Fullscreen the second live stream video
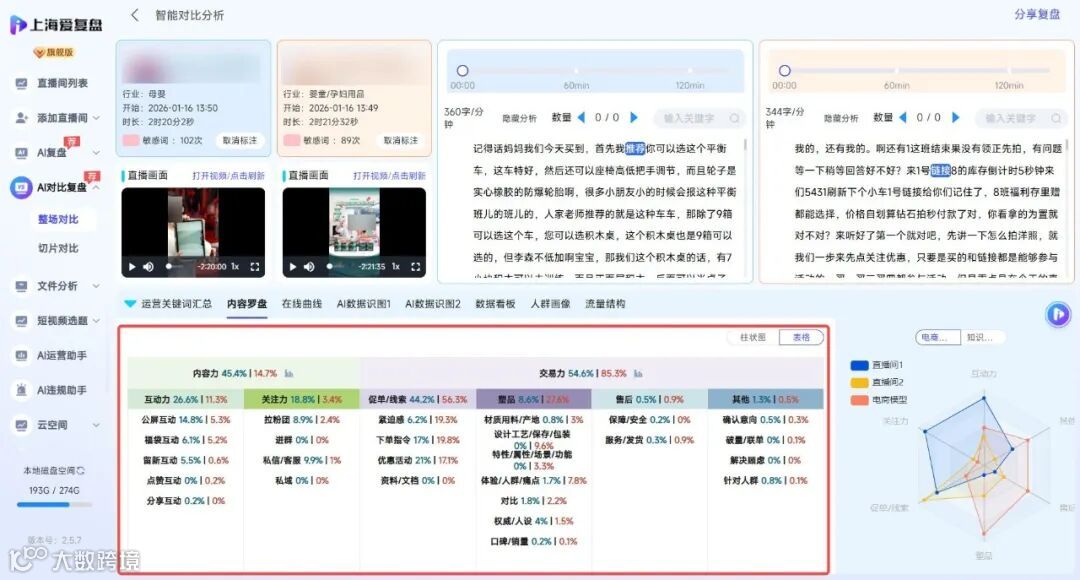This screenshot has height=580, width=1080. tap(415, 267)
